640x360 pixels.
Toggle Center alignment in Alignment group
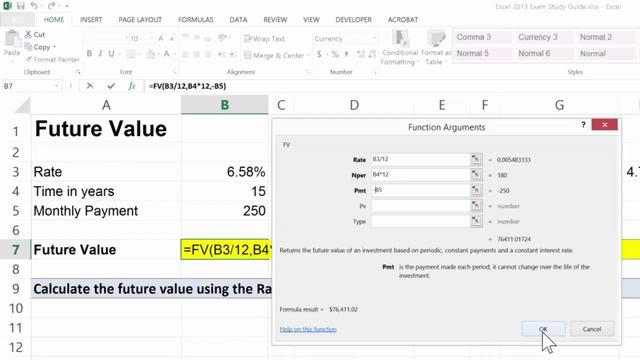[x=196, y=54]
